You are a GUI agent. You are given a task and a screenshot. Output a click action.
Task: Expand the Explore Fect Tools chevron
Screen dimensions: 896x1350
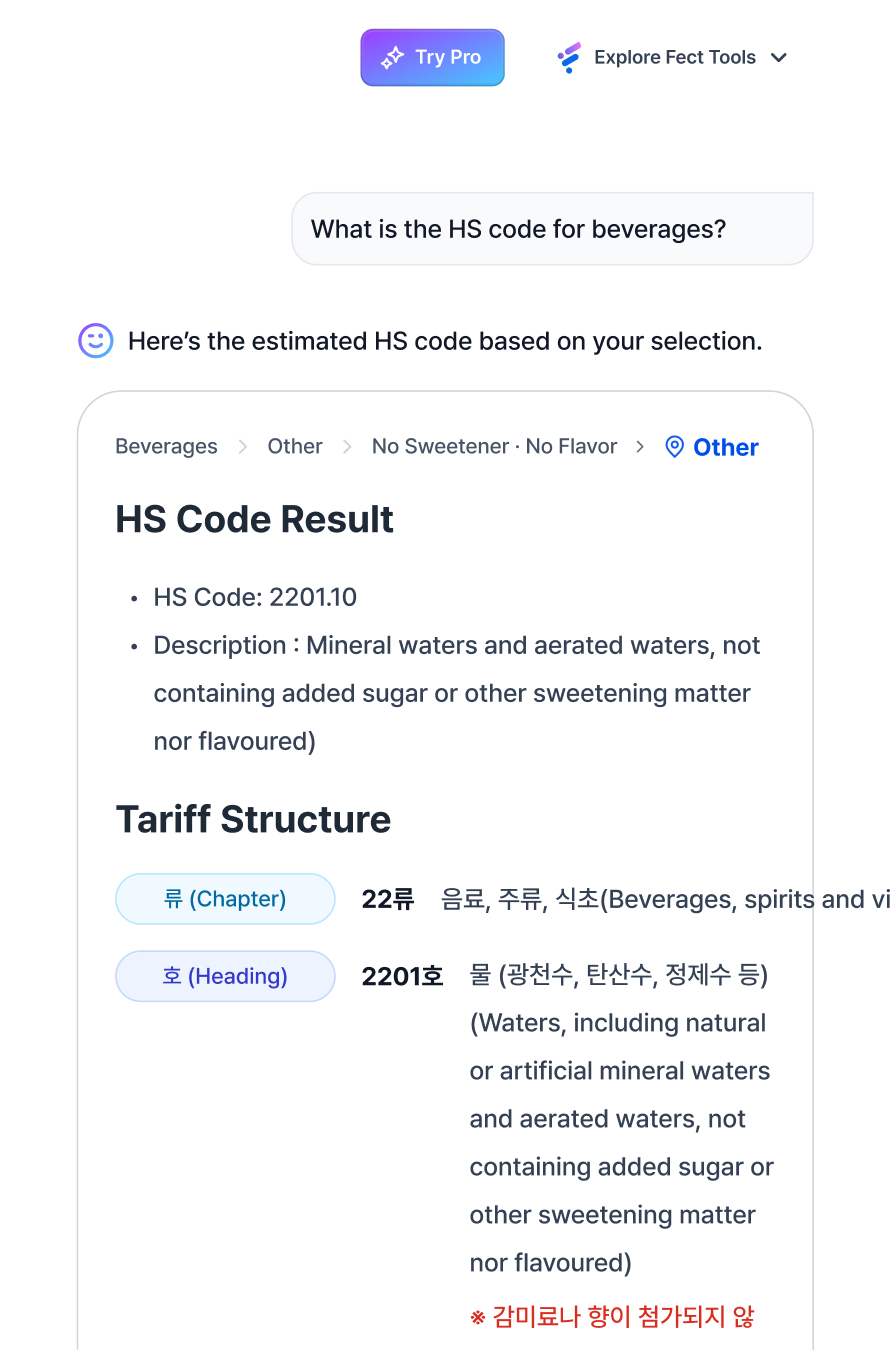coord(779,58)
